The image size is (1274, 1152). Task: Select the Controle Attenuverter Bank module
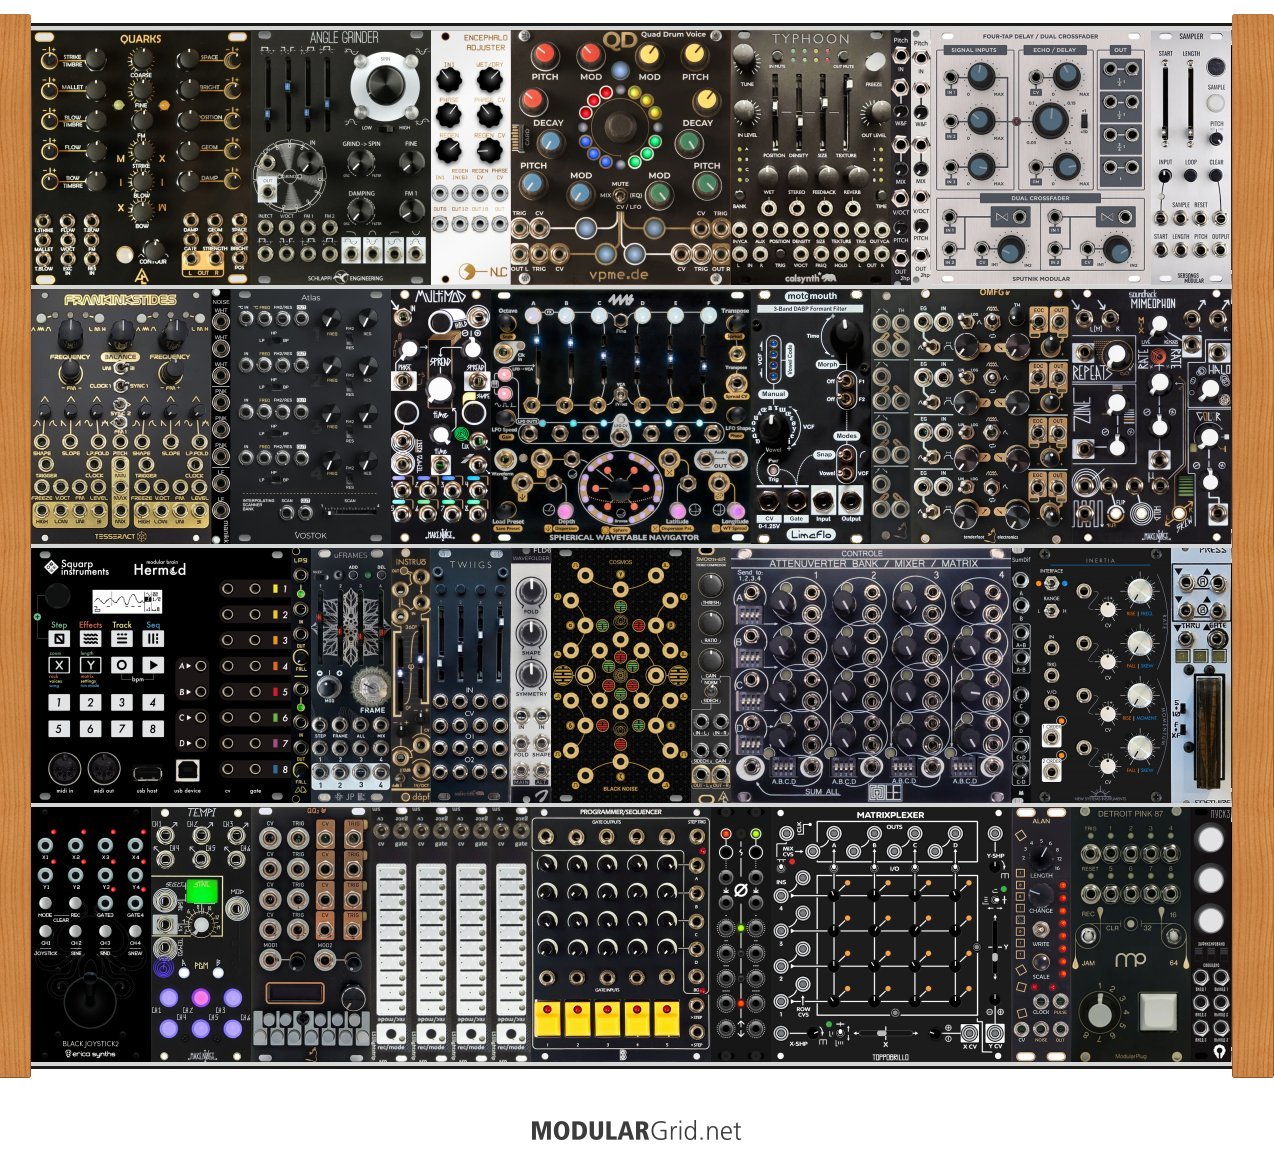870,675
